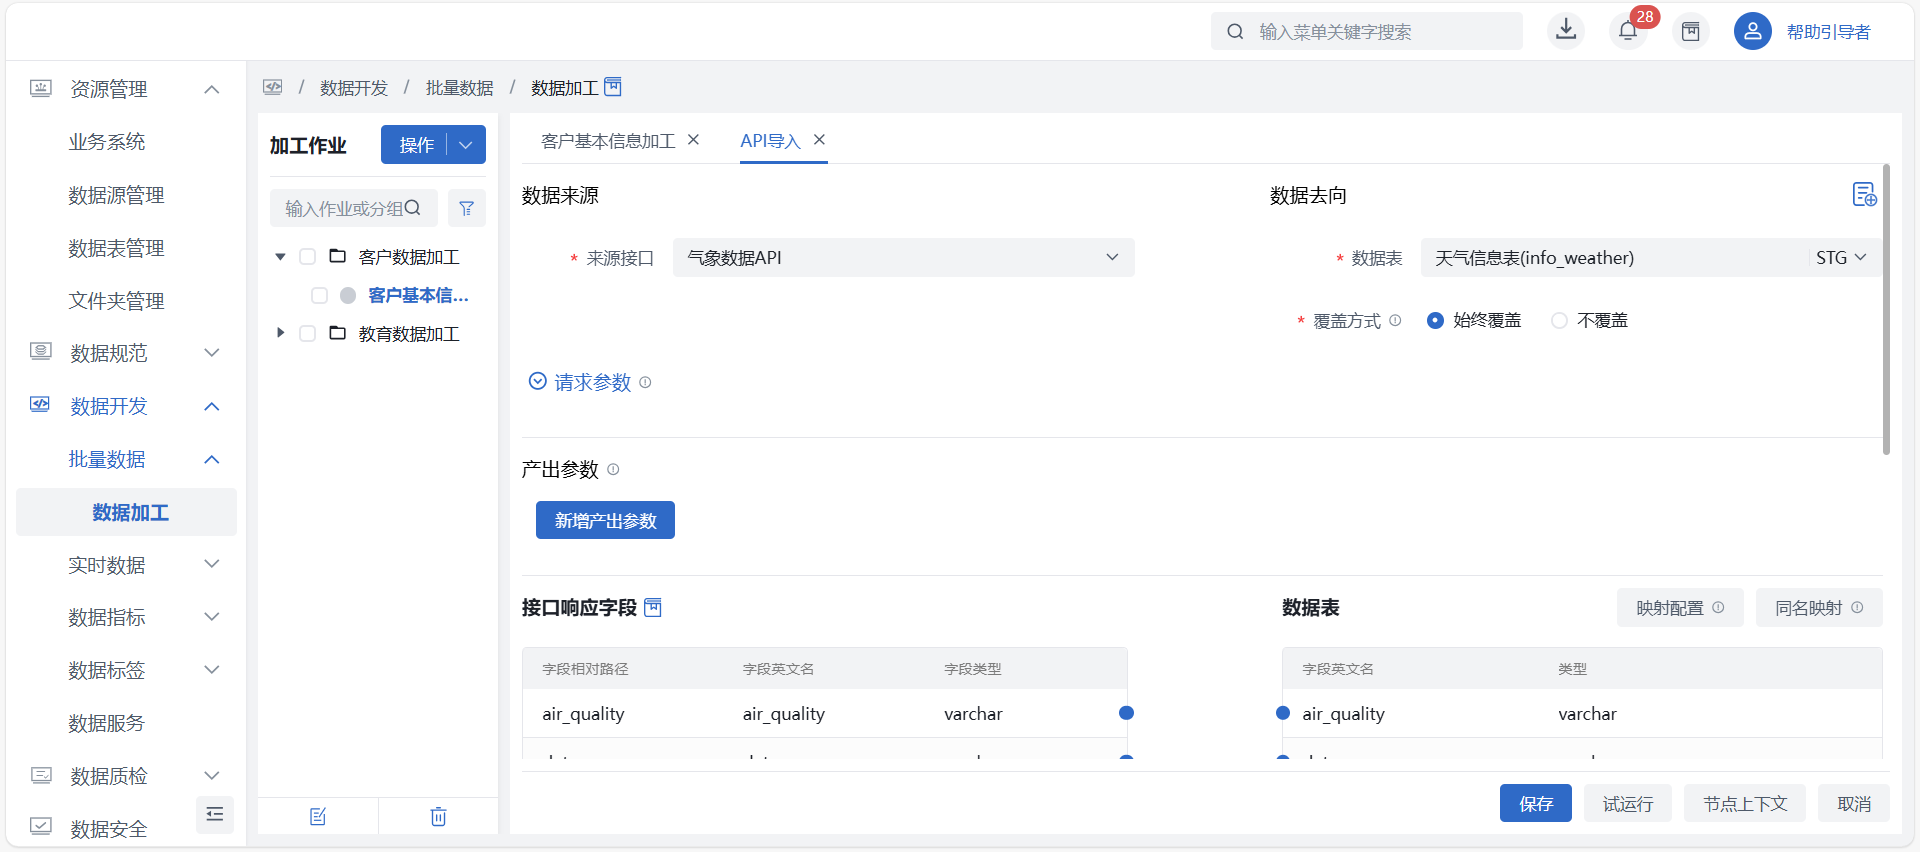
Task: Click the download icon in top bar
Action: (1566, 30)
